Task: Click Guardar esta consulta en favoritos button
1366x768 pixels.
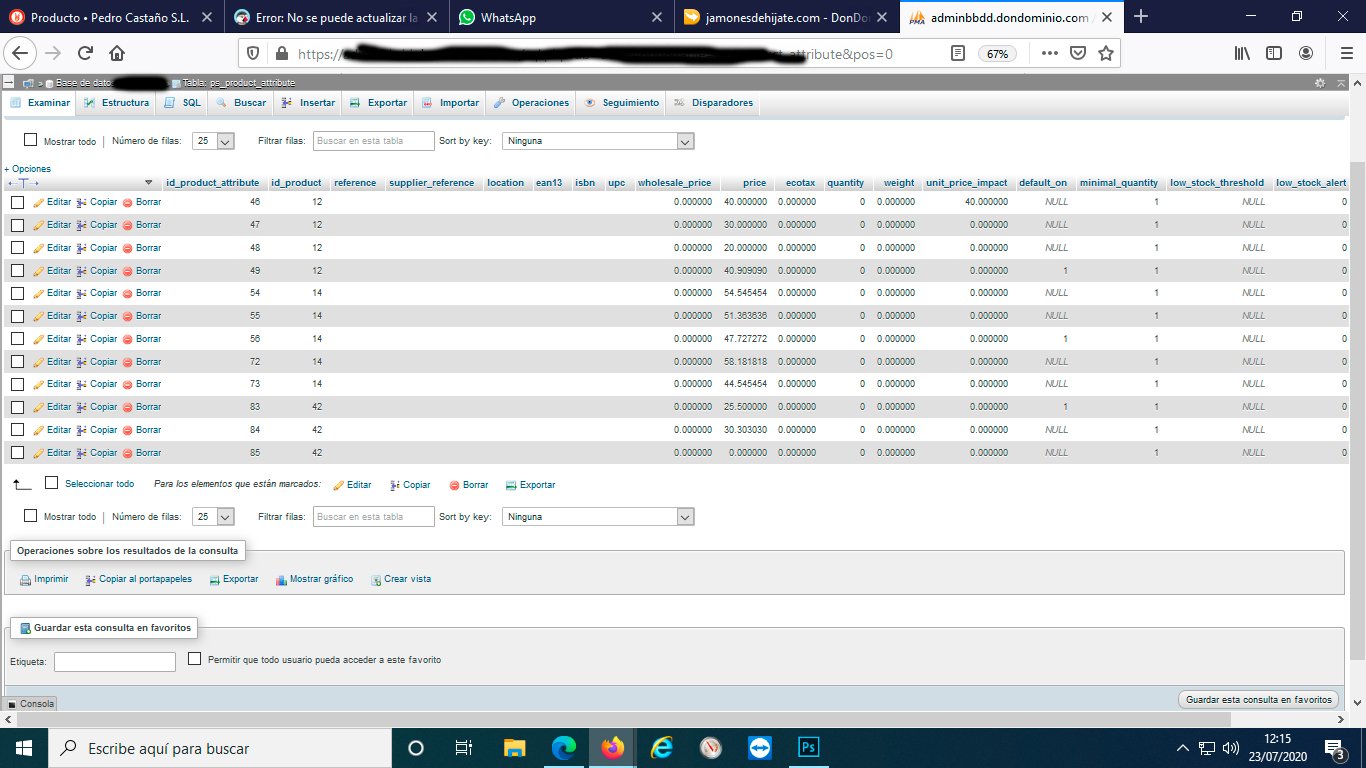Action: (x=1259, y=700)
